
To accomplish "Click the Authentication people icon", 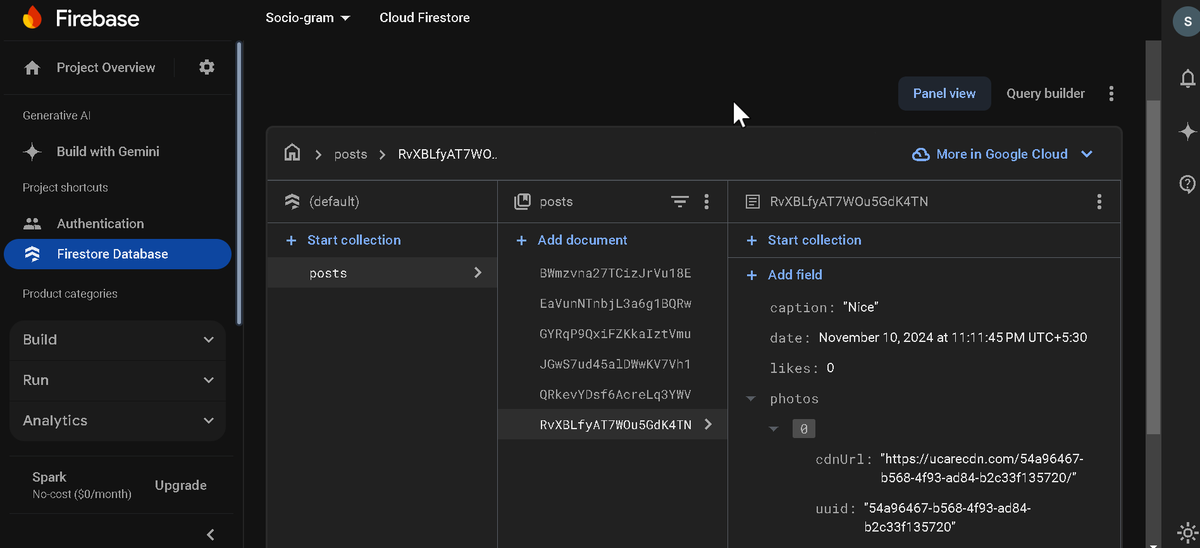I will [32, 224].
